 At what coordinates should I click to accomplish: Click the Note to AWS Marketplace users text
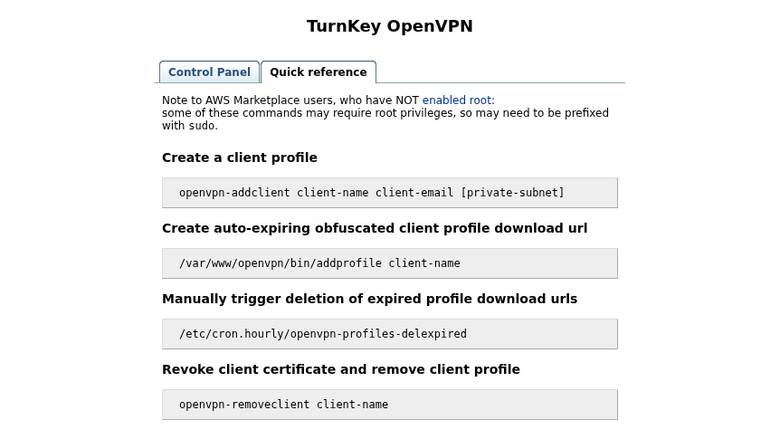click(385, 113)
